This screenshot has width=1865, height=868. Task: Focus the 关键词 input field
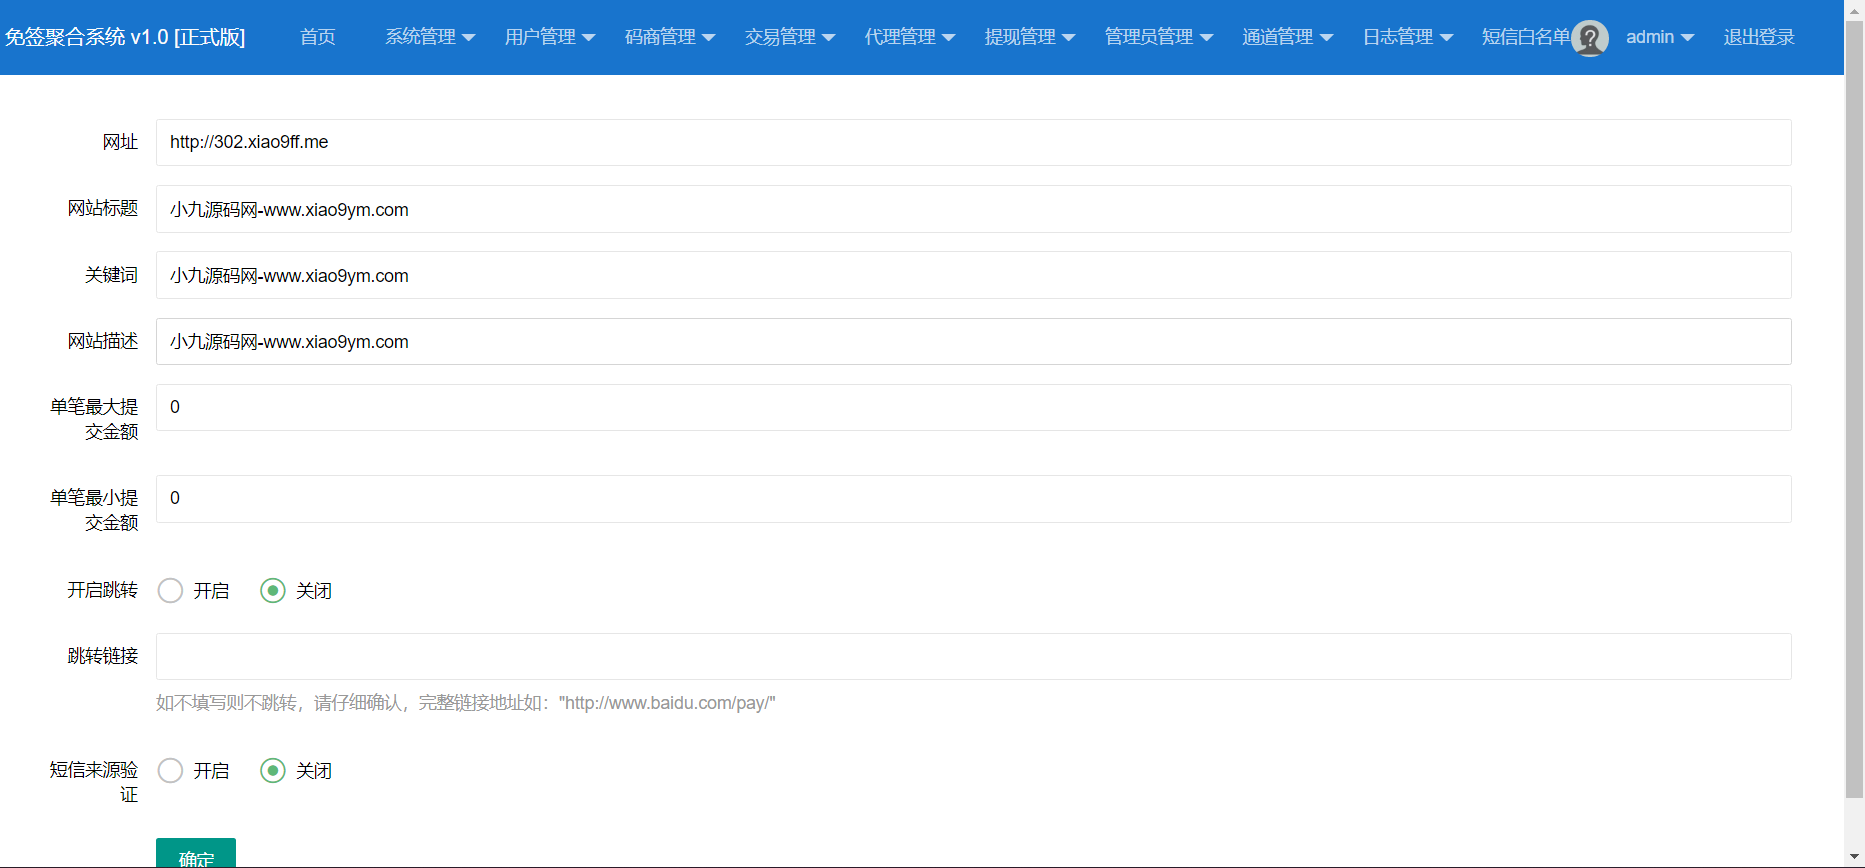973,275
